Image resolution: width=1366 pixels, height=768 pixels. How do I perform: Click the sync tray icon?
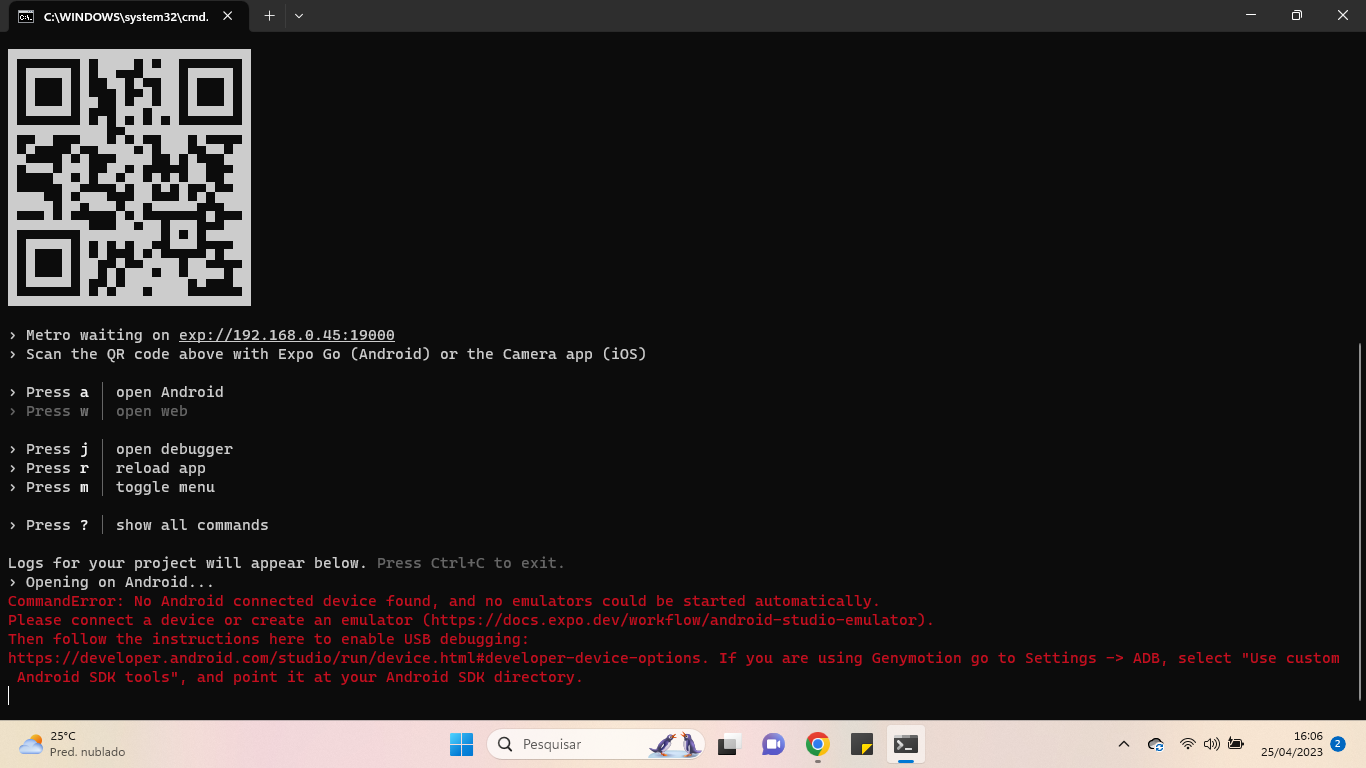tap(1156, 744)
